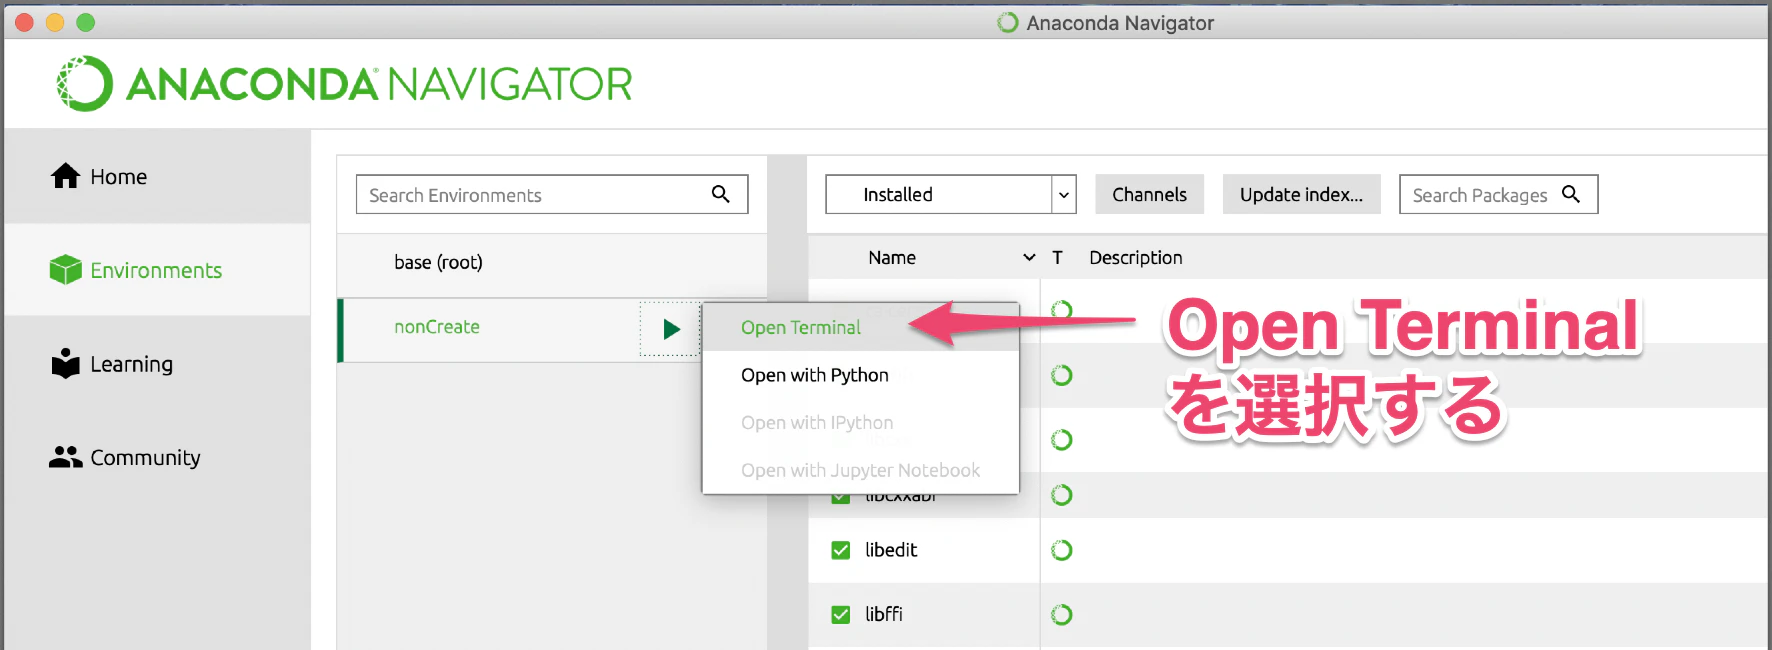Image resolution: width=1772 pixels, height=650 pixels.
Task: Uncheck the libedit package checkbox
Action: (x=841, y=550)
